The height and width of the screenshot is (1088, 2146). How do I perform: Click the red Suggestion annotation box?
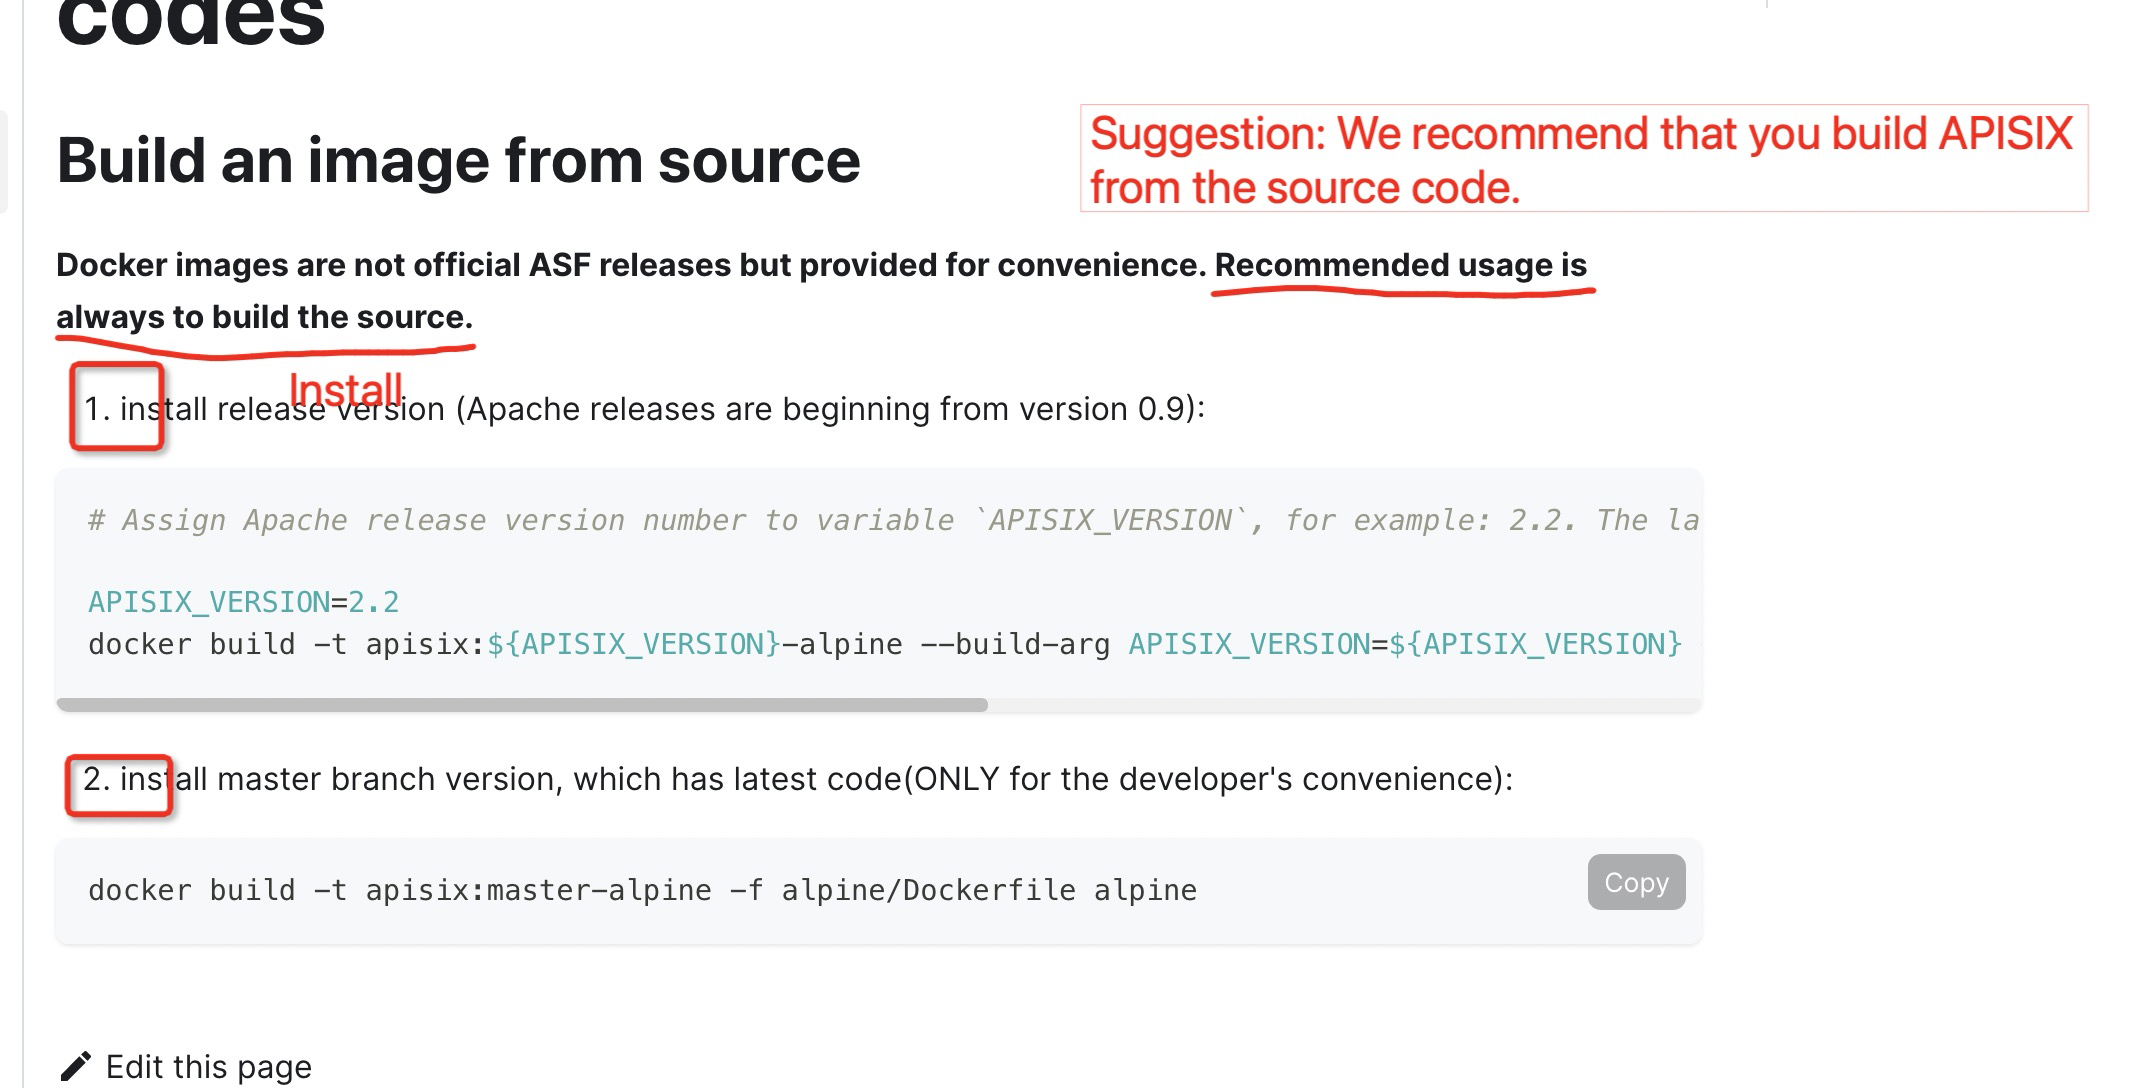(1583, 159)
